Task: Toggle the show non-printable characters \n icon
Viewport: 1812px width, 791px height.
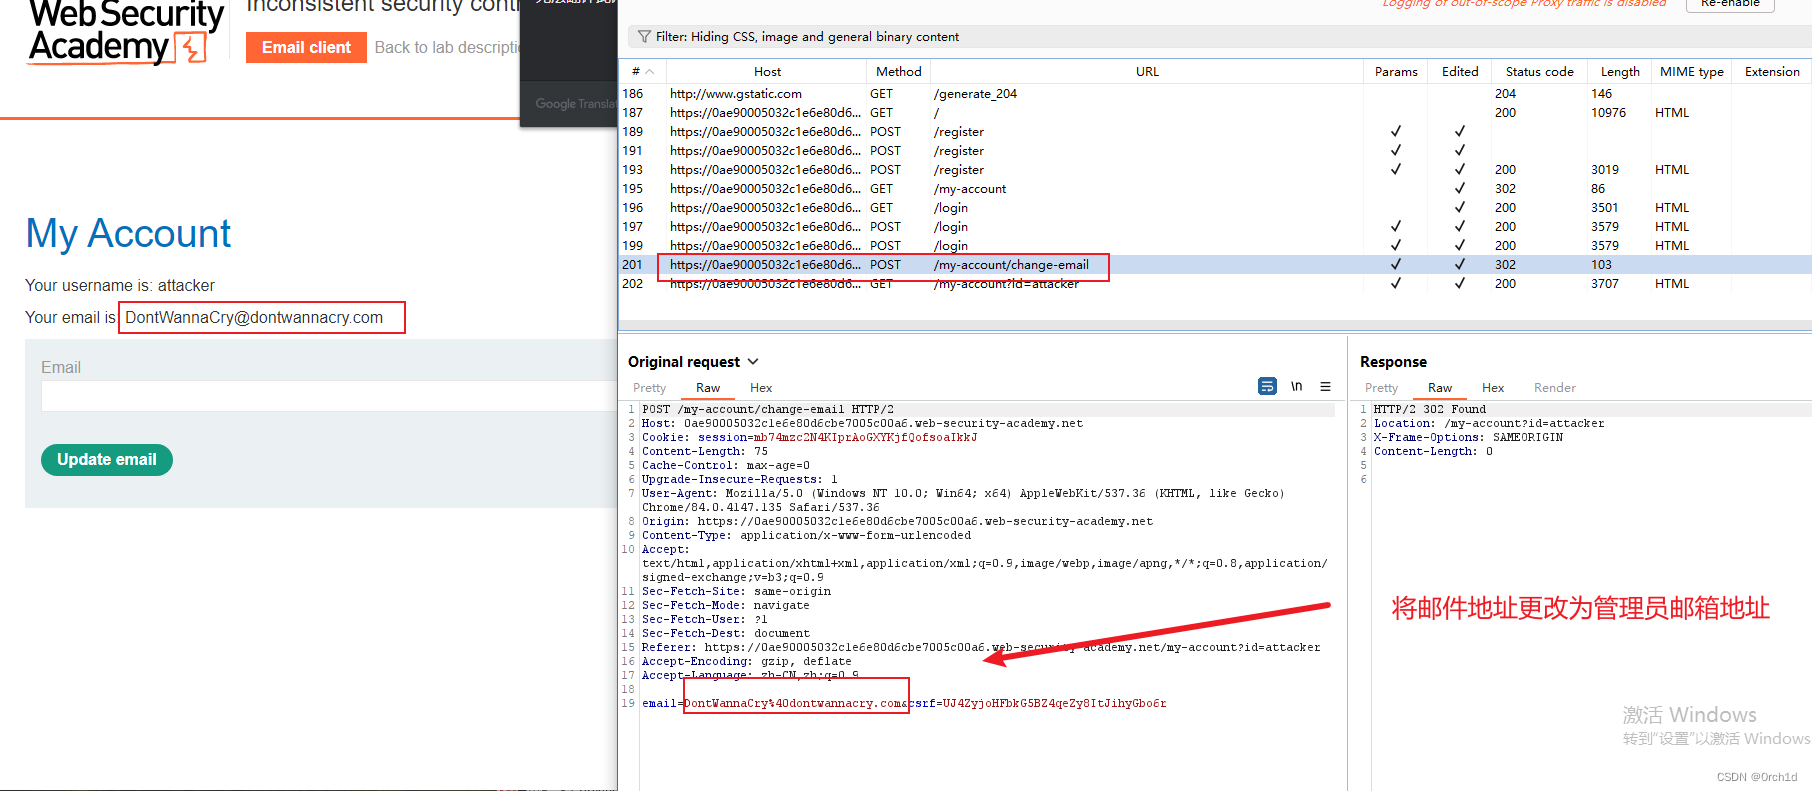Action: coord(1296,386)
